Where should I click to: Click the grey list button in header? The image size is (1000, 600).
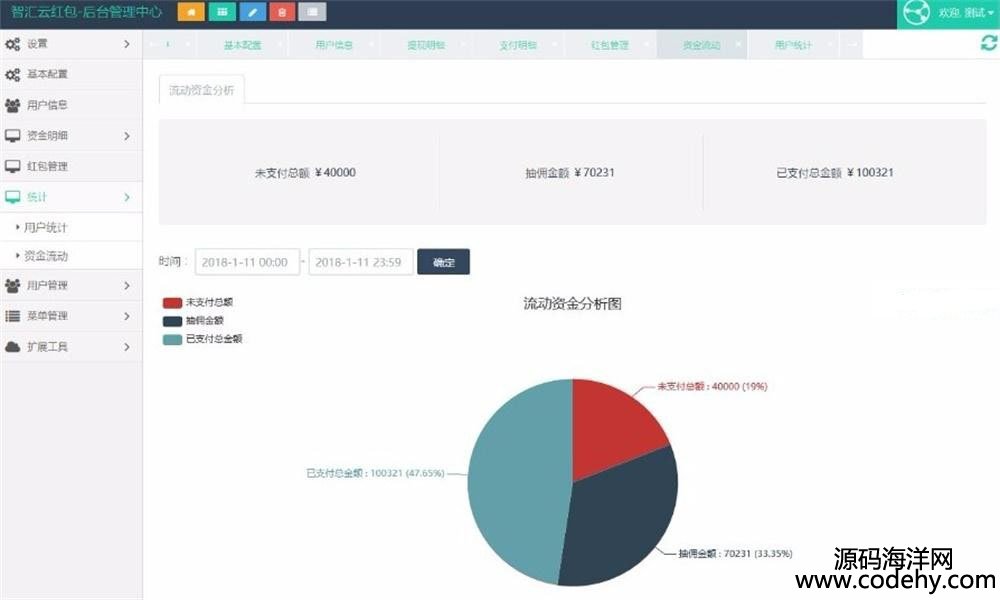tap(312, 11)
